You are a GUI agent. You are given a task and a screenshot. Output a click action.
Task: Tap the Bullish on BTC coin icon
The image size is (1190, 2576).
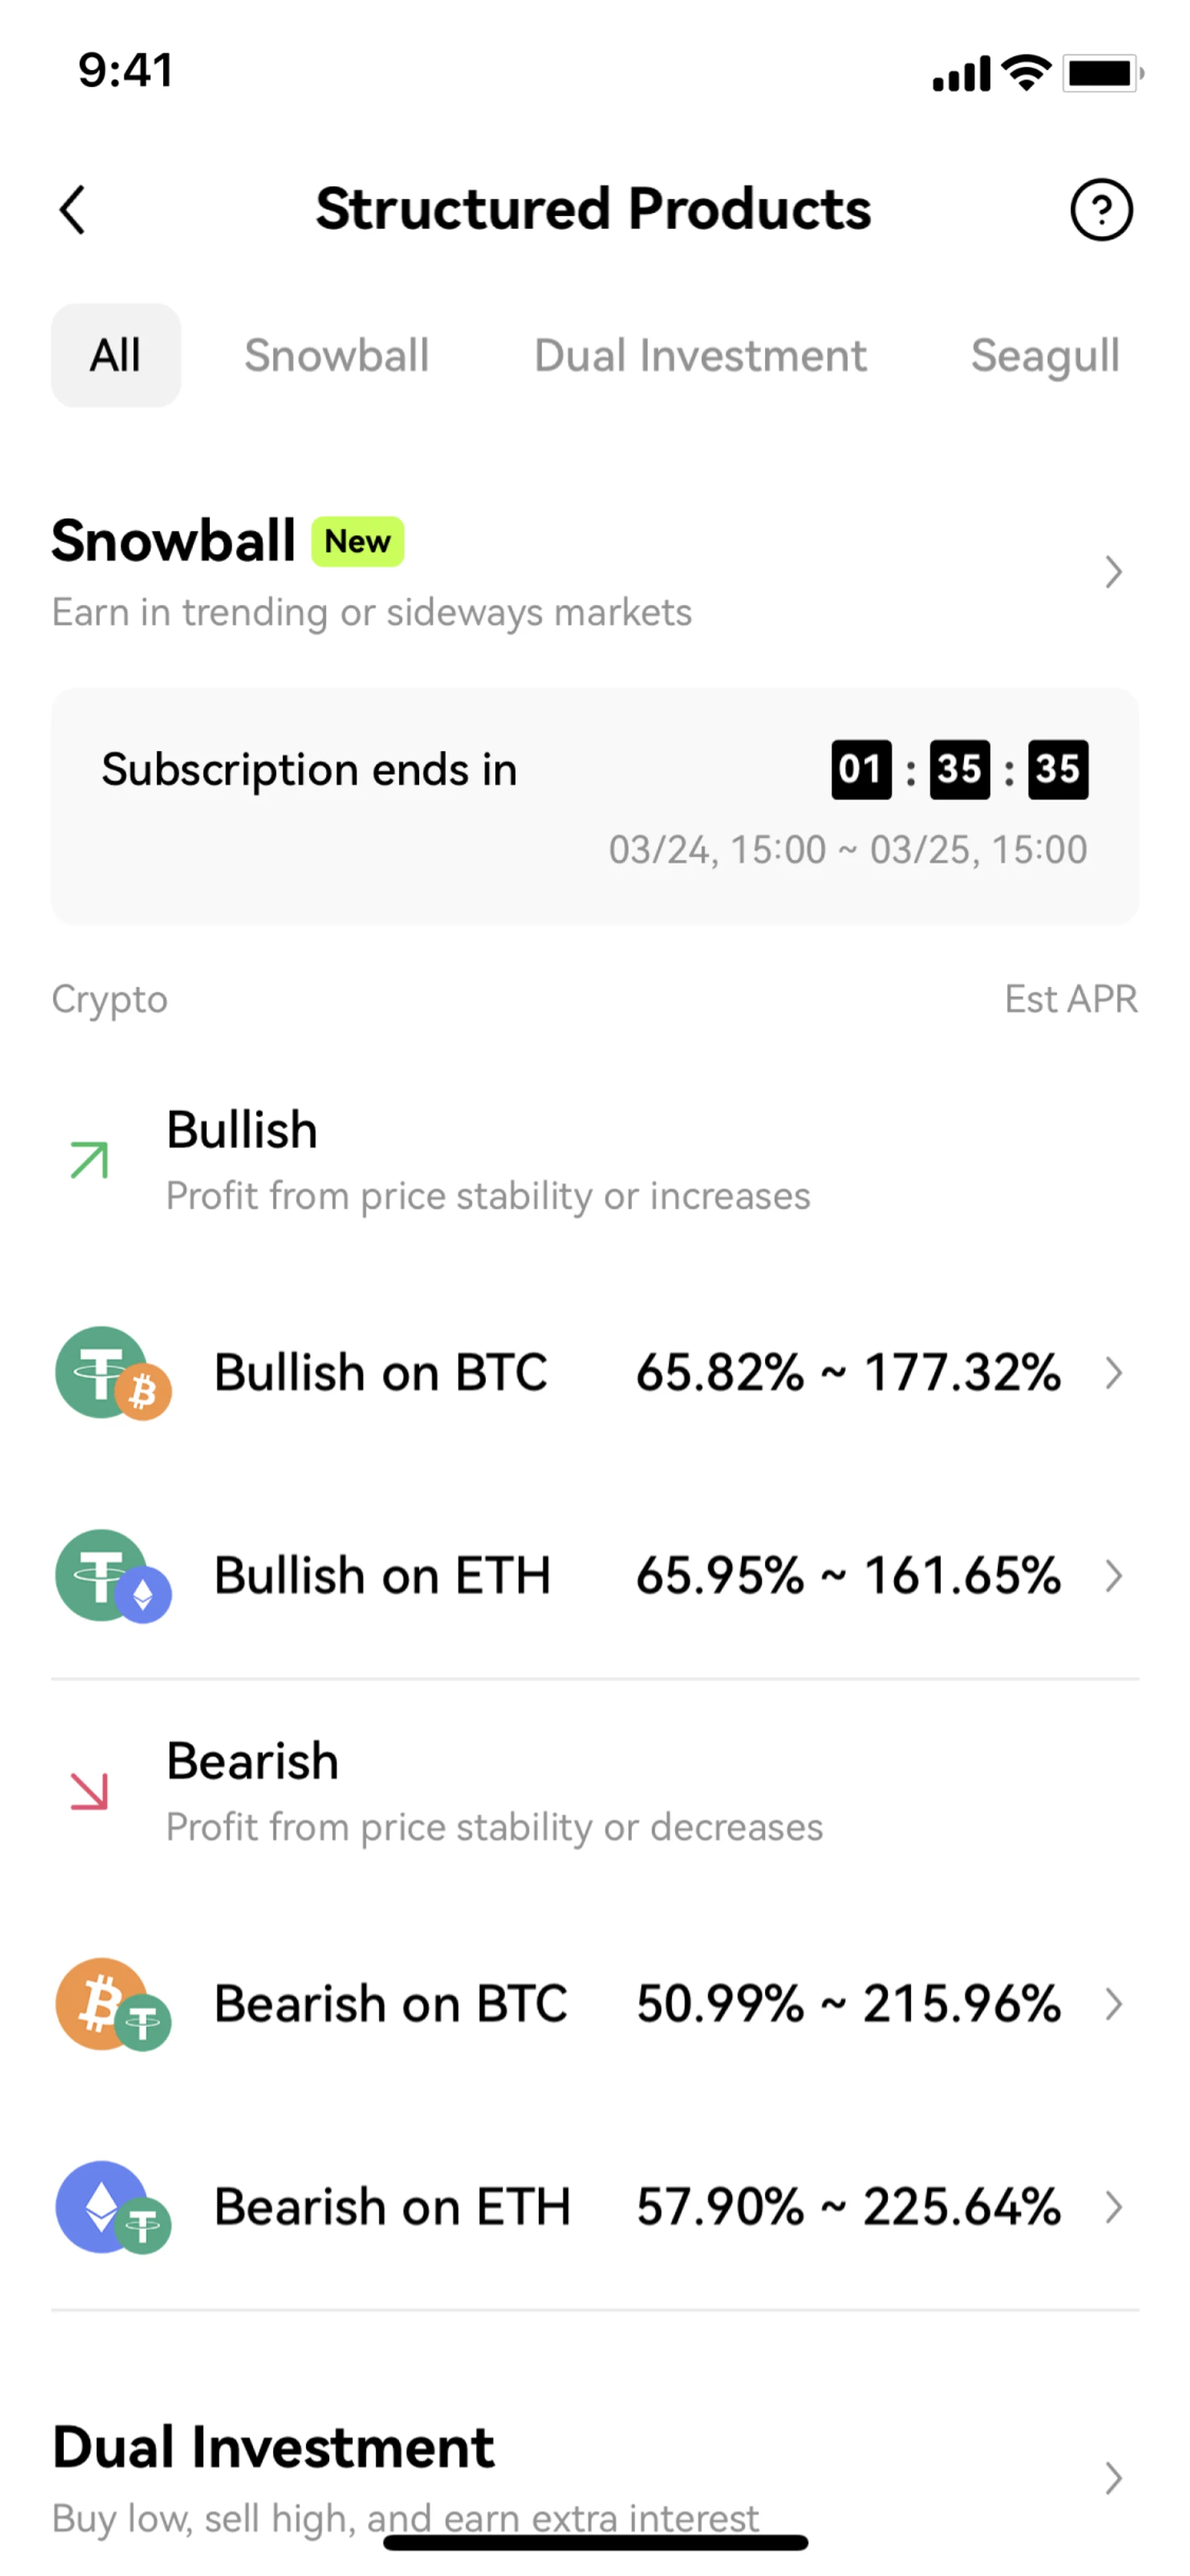coord(113,1372)
